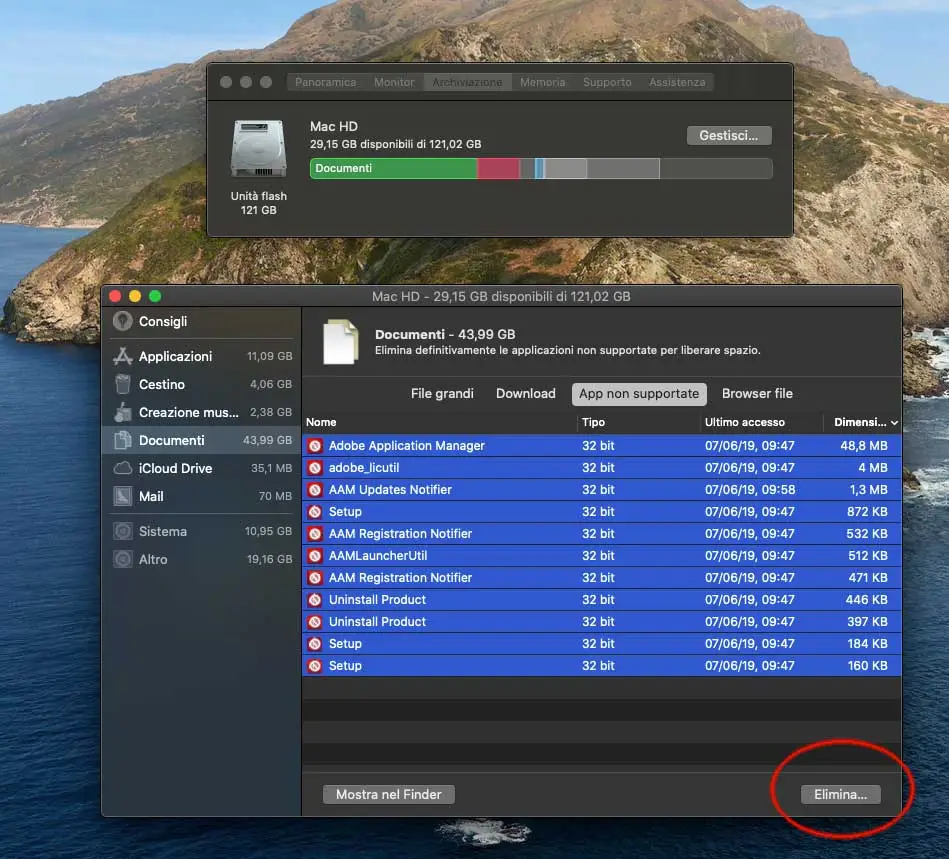Click the Cestino trash icon in sidebar
Viewport: 949px width, 859px height.
tap(125, 384)
